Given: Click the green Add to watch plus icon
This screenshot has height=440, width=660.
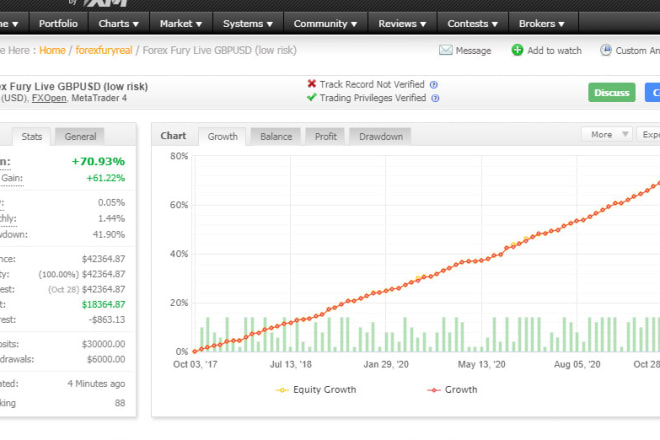Looking at the screenshot, I should (517, 50).
